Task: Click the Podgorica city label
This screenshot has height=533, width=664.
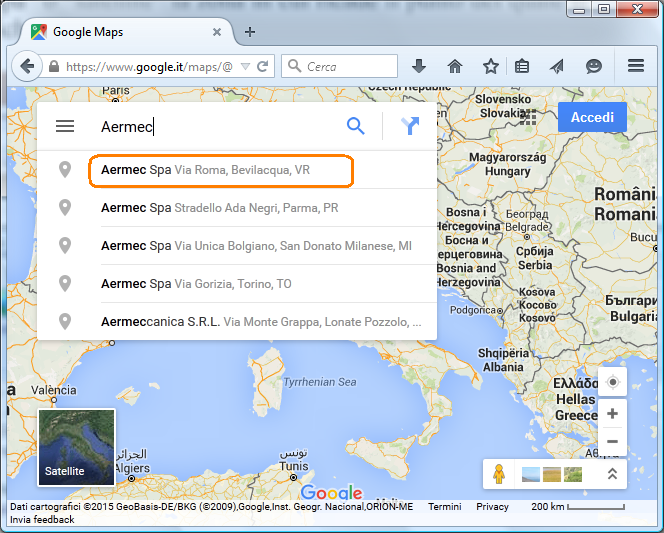Action: tap(473, 310)
